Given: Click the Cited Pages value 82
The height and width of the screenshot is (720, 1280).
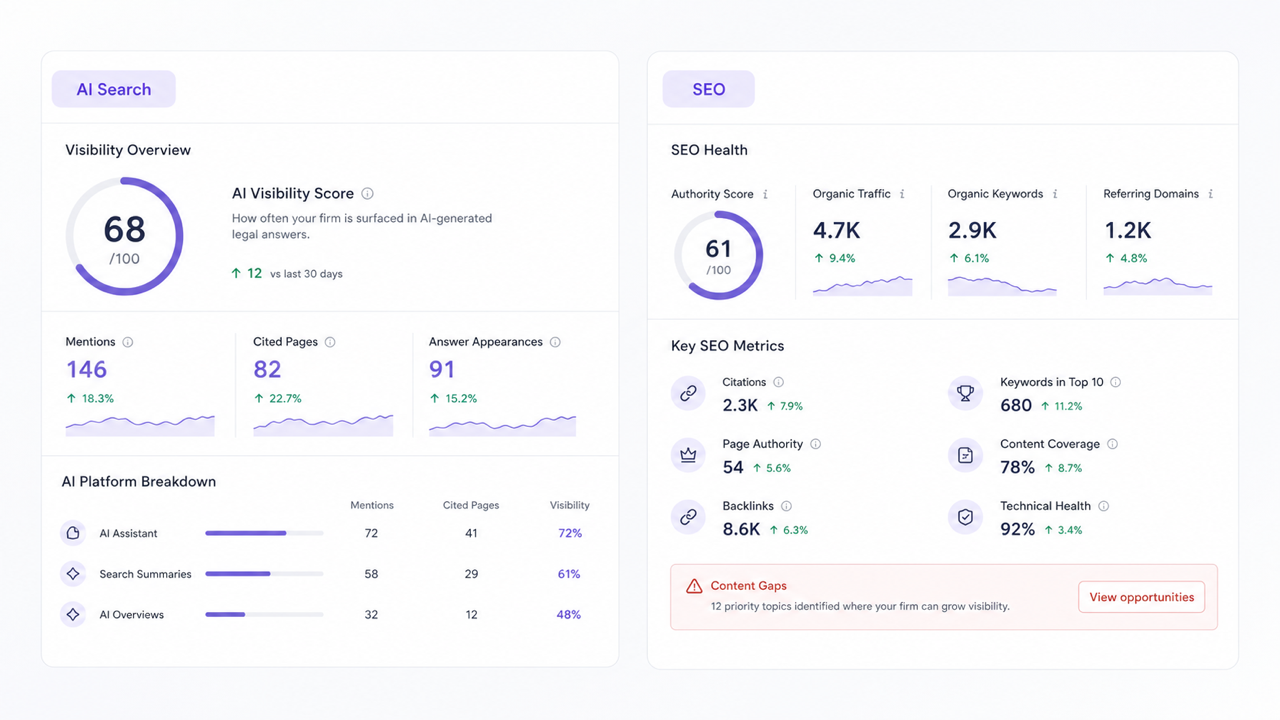Looking at the screenshot, I should point(267,370).
